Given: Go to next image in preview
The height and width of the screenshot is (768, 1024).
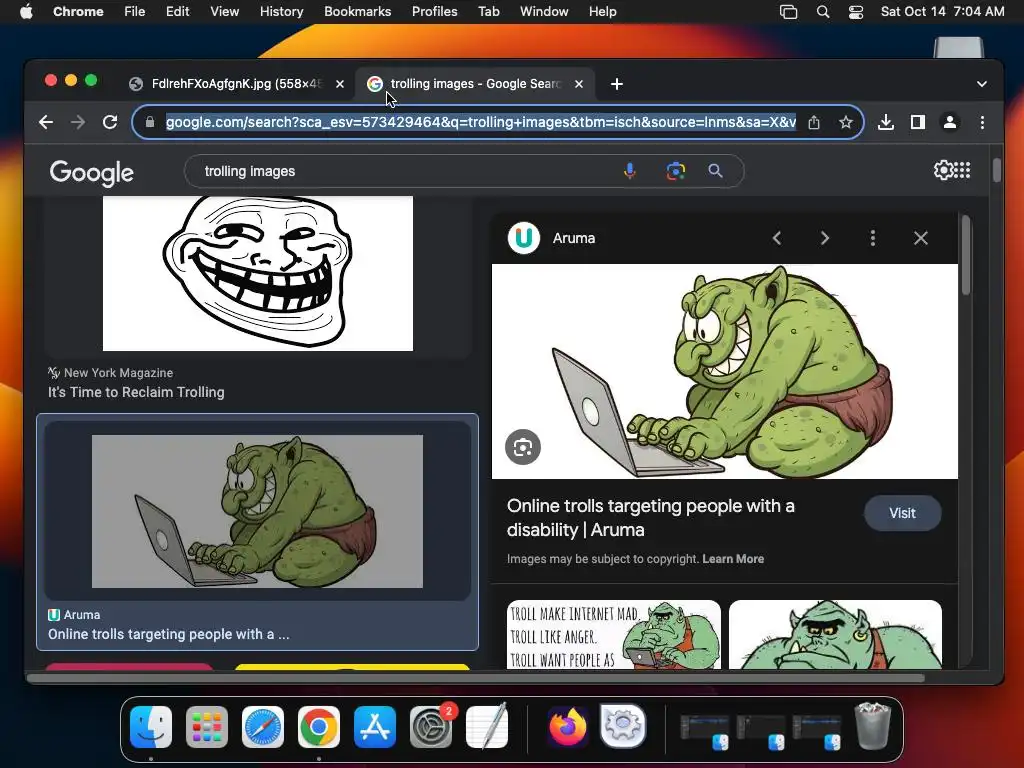Looking at the screenshot, I should pyautogui.click(x=825, y=238).
